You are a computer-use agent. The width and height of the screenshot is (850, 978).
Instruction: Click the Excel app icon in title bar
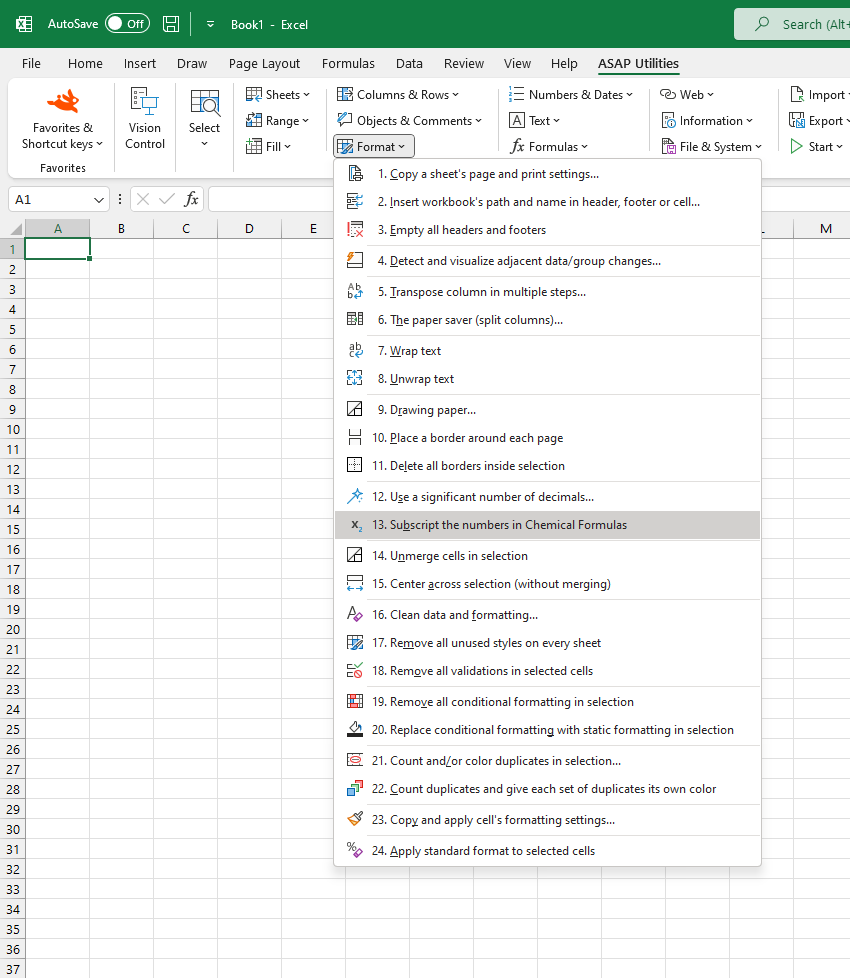point(24,24)
